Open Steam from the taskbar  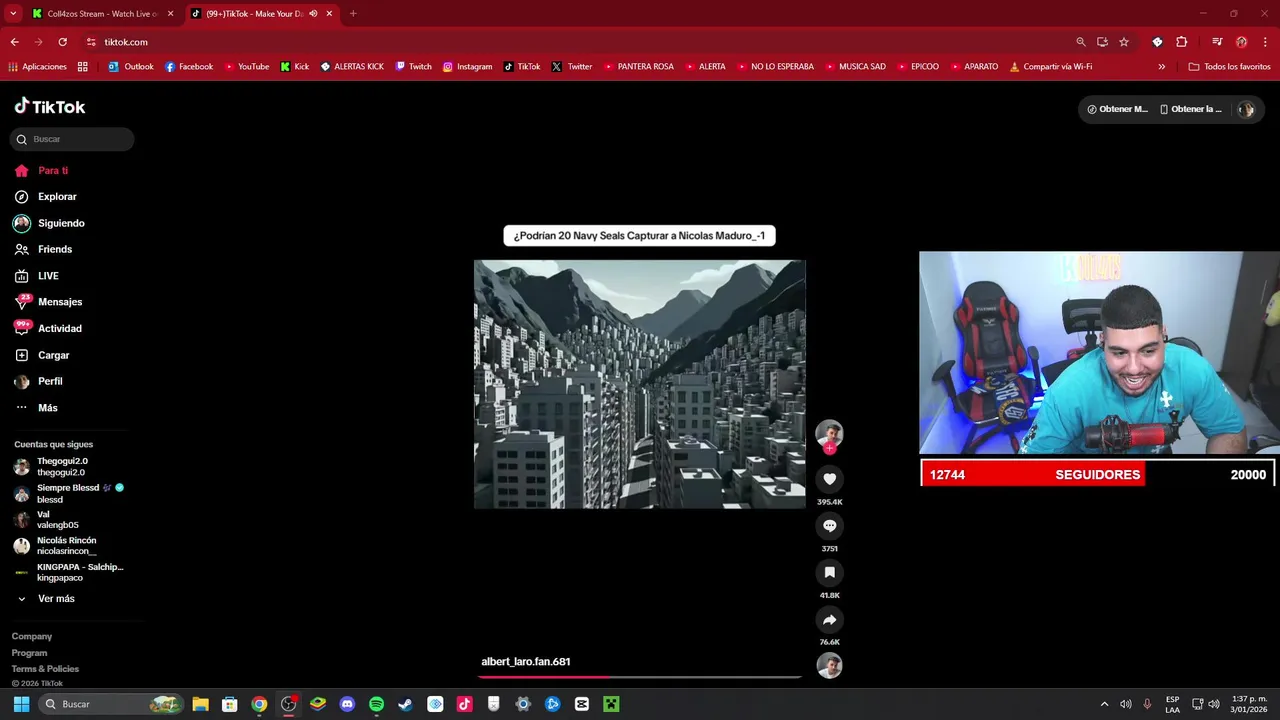pyautogui.click(x=405, y=704)
